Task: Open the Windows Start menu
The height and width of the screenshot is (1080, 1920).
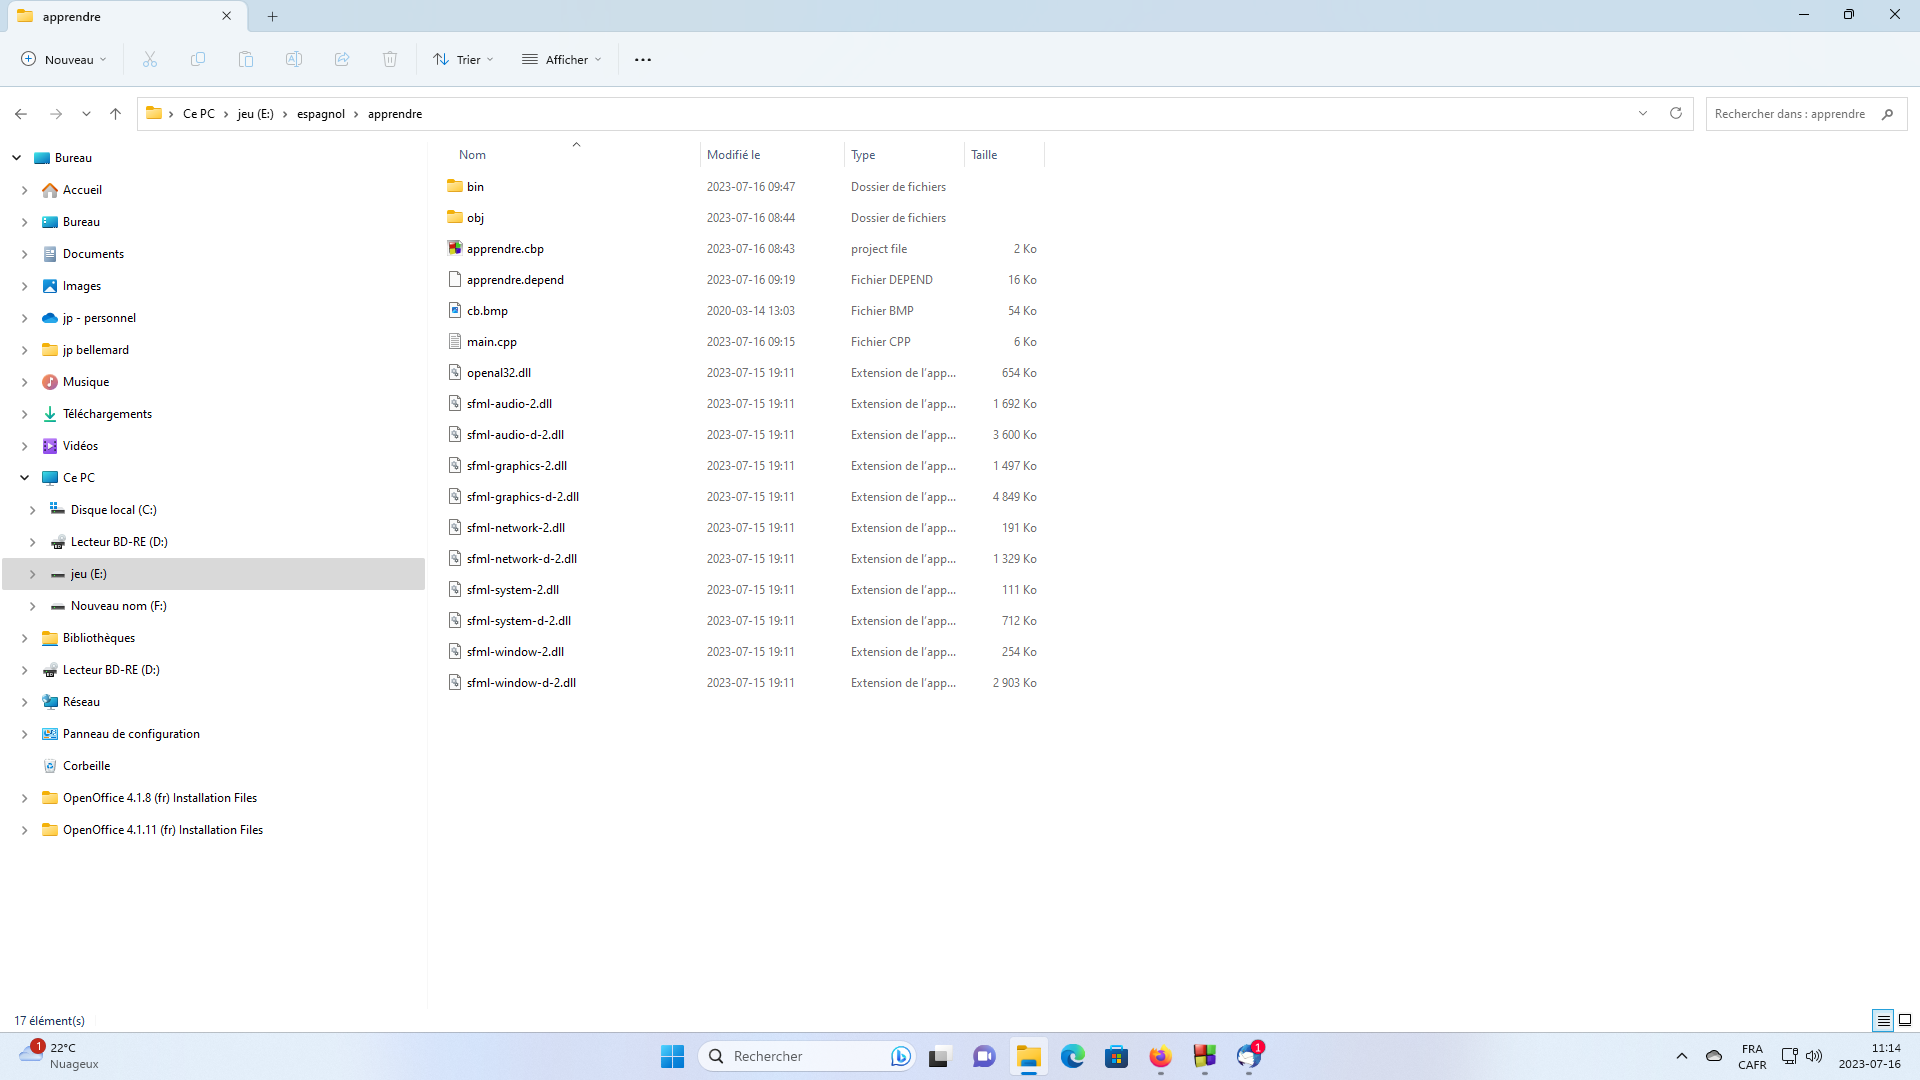Action: tap(672, 1056)
